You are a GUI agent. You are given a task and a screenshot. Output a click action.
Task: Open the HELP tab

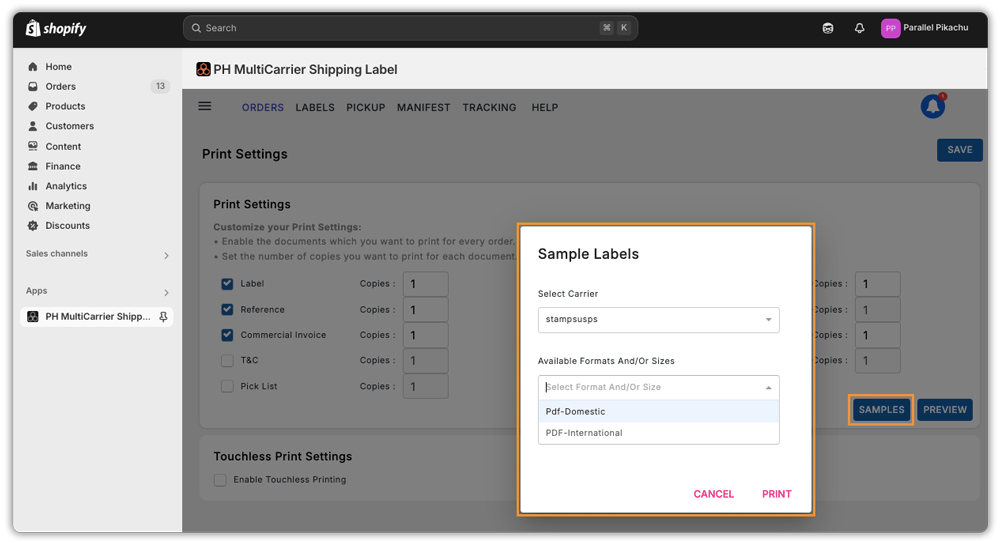click(x=545, y=108)
